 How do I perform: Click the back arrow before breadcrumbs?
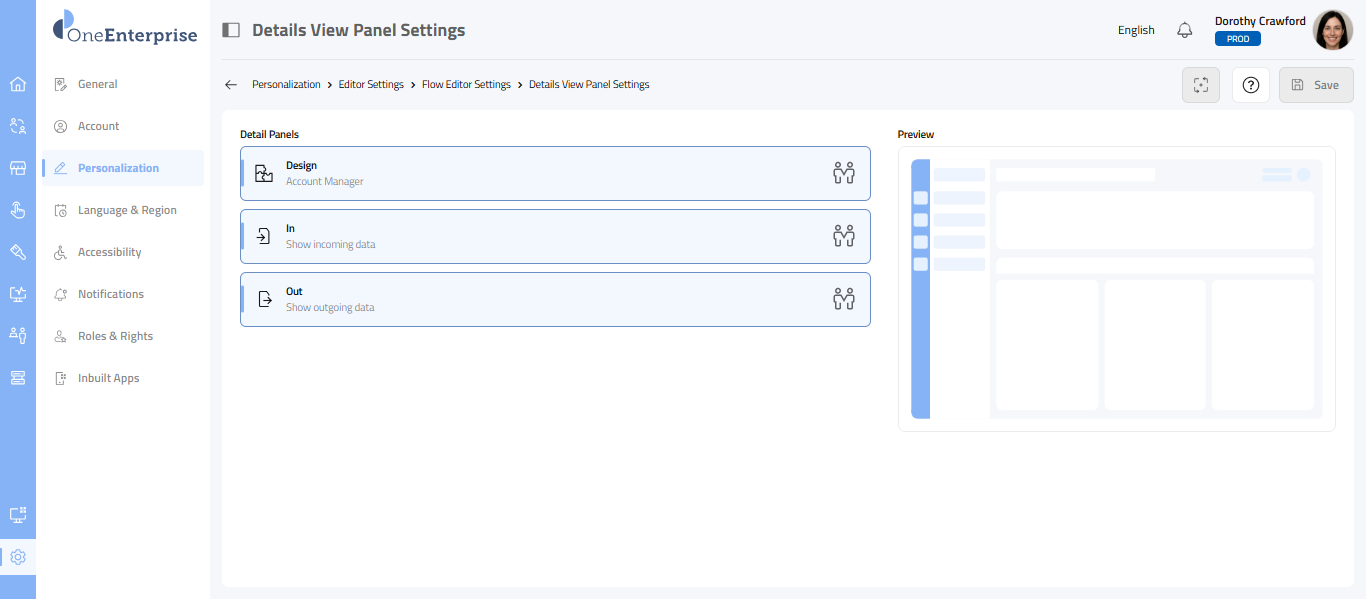tap(231, 85)
